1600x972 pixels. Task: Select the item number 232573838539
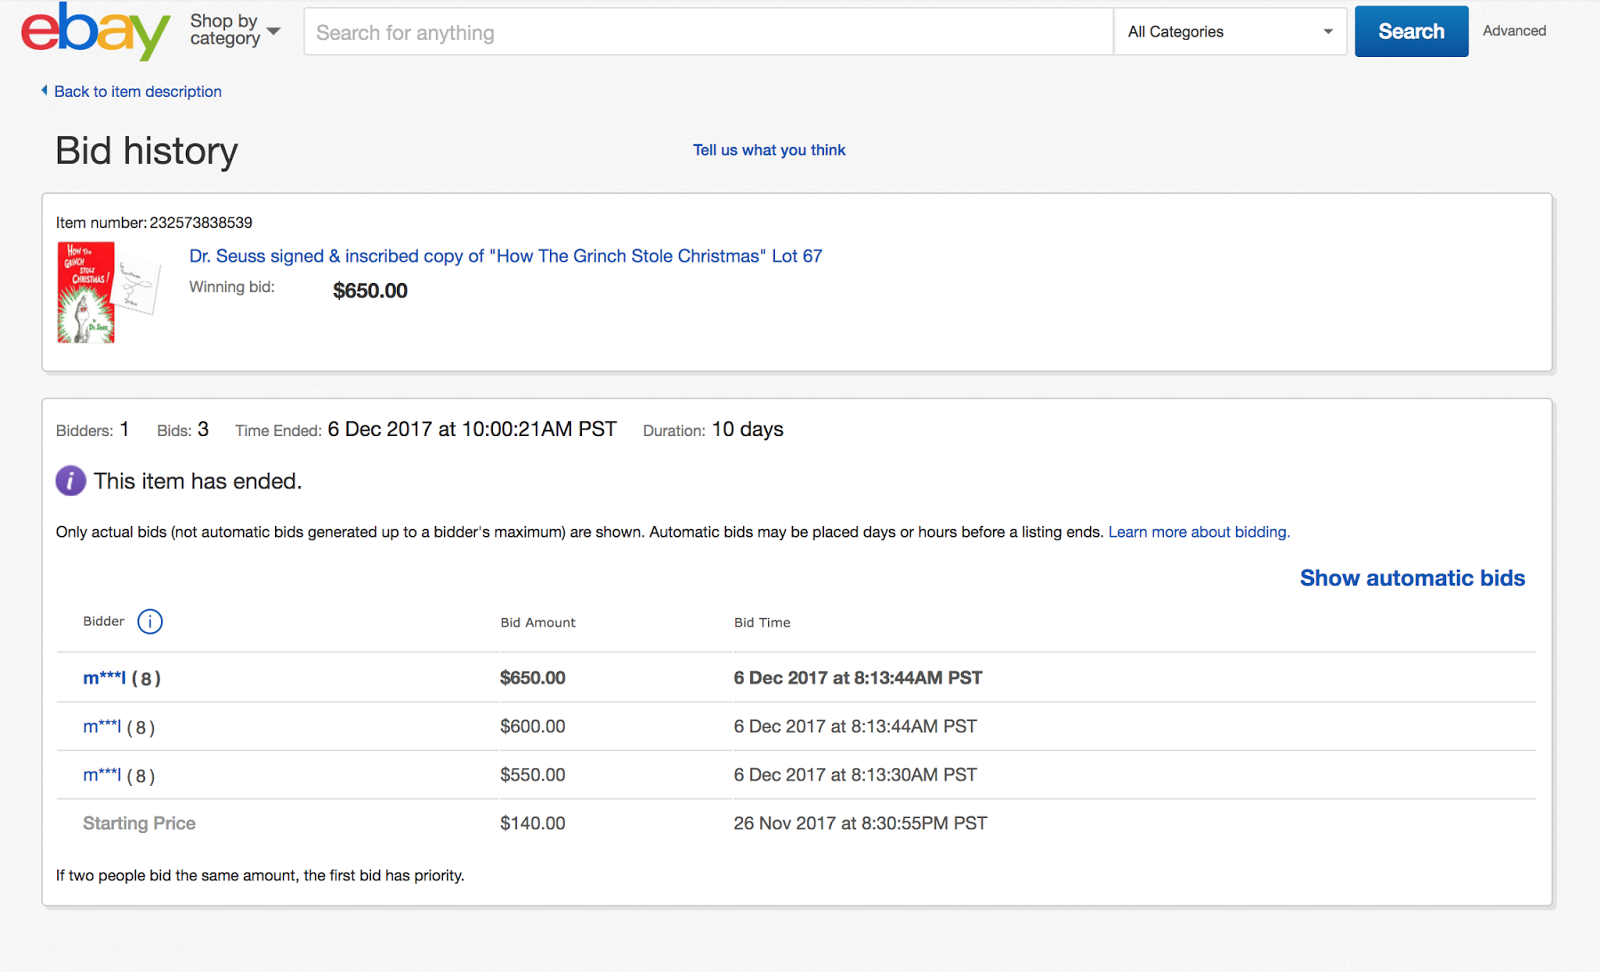coord(201,223)
